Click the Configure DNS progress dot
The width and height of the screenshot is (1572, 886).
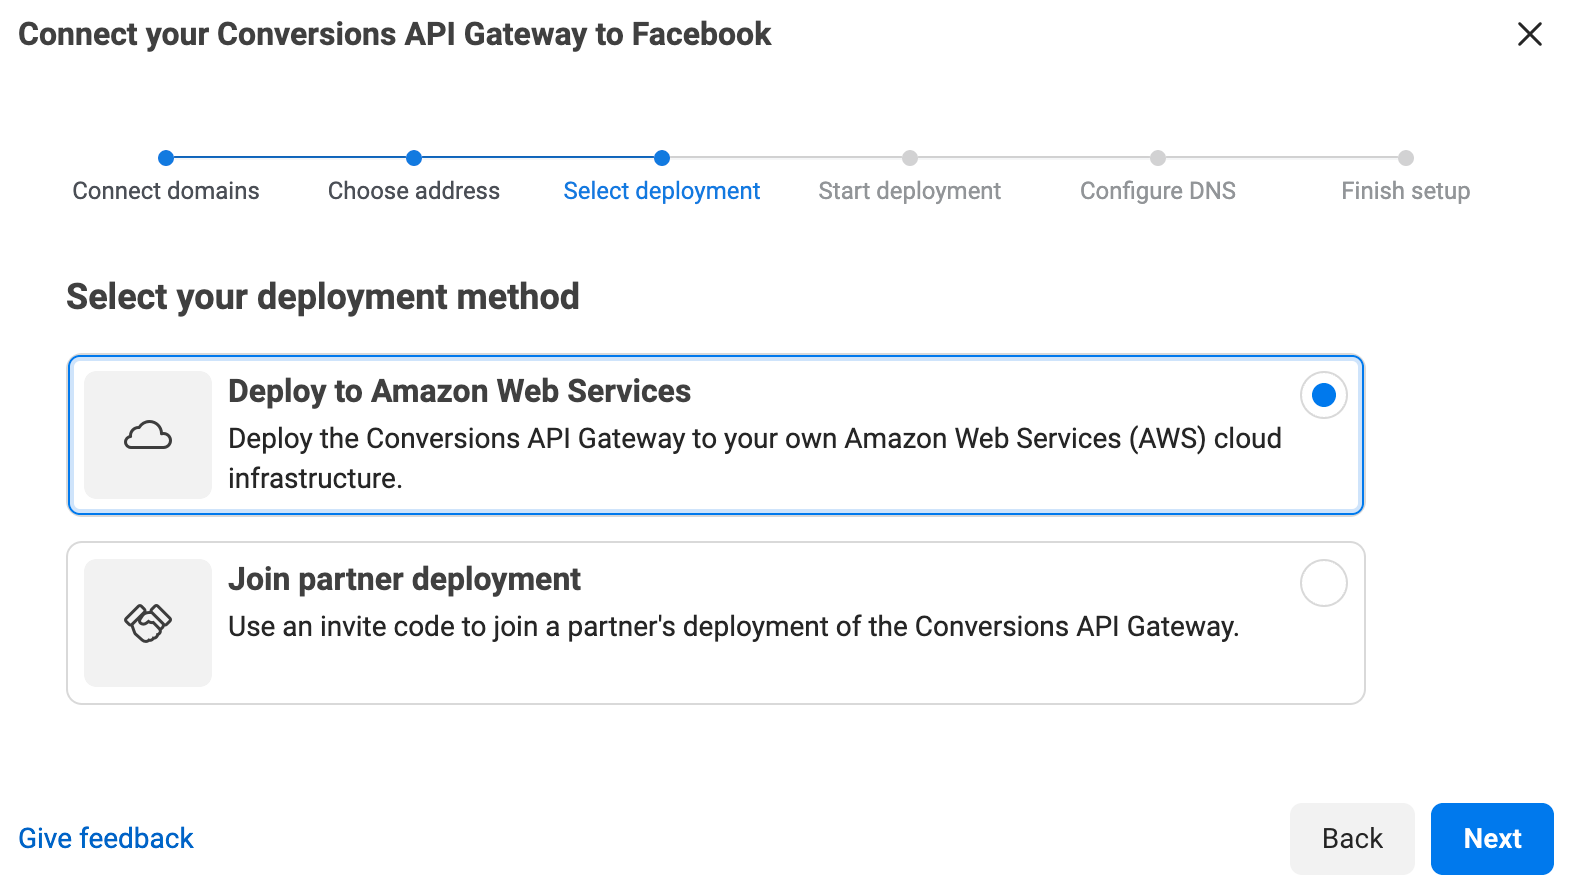(1158, 158)
